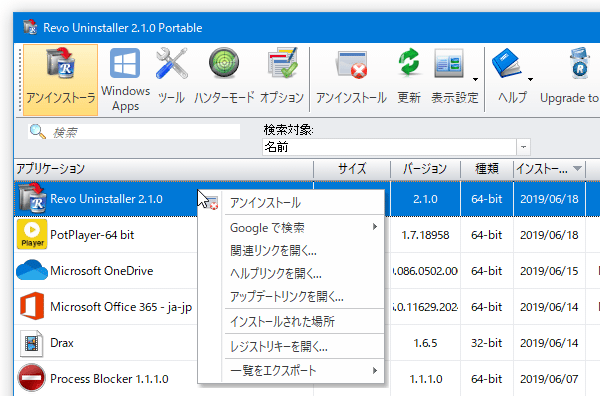This screenshot has width=600, height=396.
Task: Click the Upgrade to button
Action: (x=569, y=80)
